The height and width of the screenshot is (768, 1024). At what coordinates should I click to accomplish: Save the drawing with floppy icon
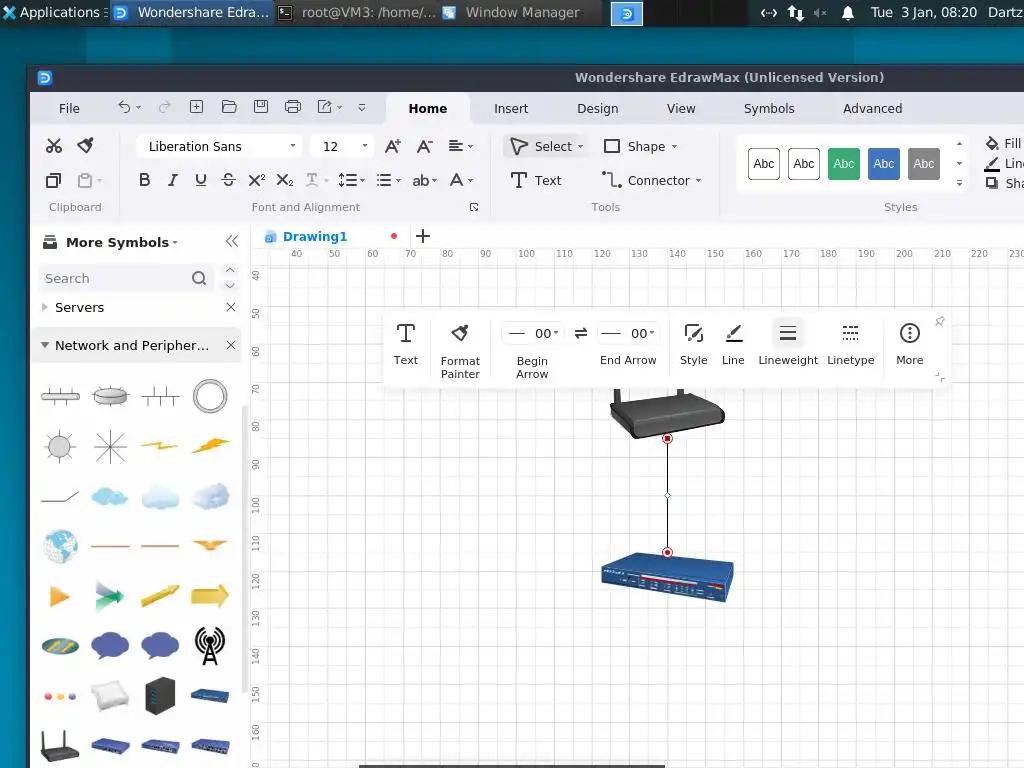(x=261, y=107)
